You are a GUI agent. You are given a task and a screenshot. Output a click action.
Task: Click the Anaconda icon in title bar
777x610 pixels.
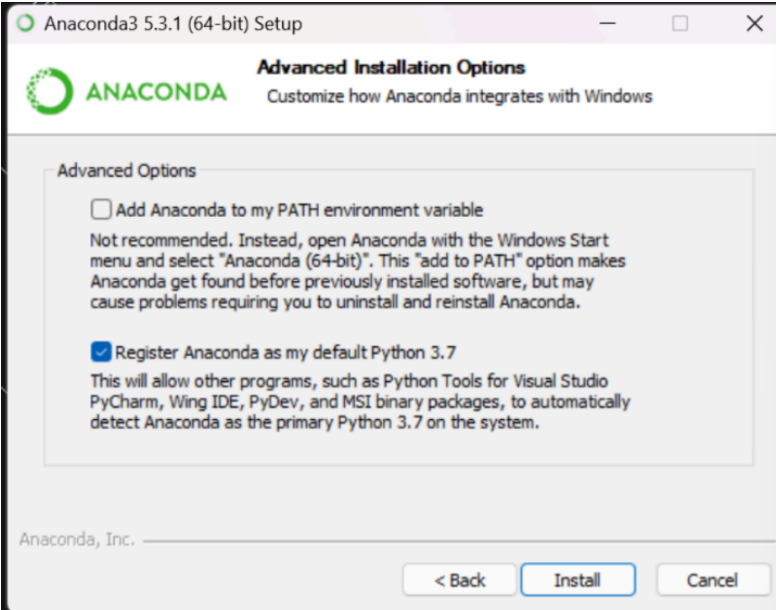pyautogui.click(x=26, y=23)
